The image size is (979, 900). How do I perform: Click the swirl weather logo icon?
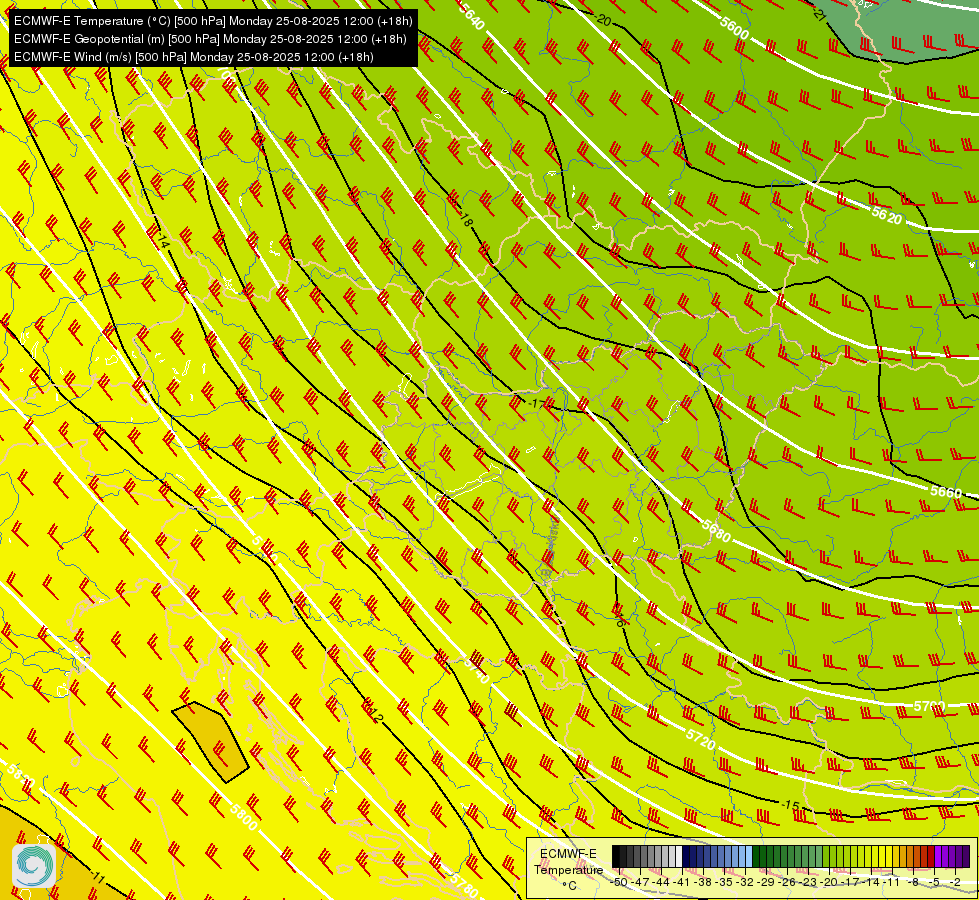tap(34, 865)
